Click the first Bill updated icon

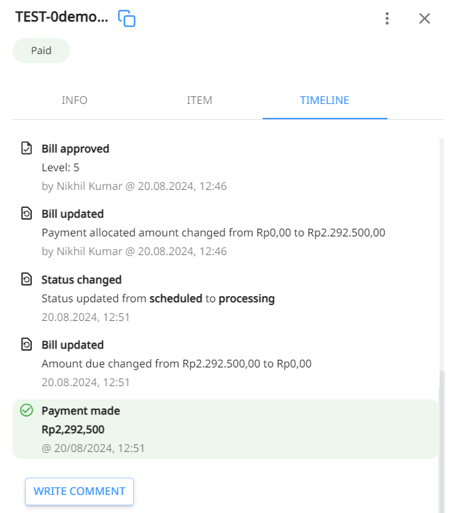[27, 213]
